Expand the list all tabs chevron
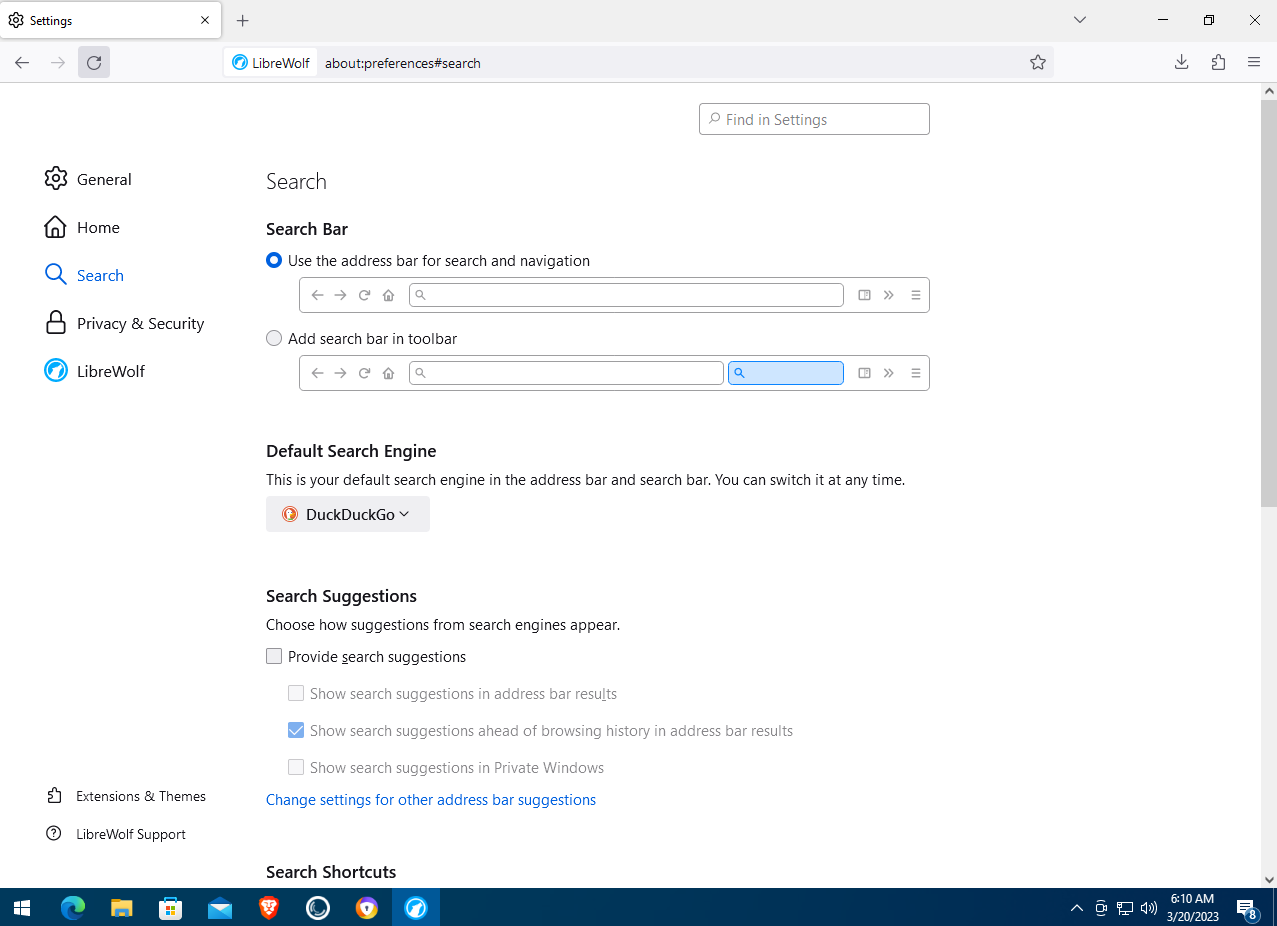Viewport: 1277px width, 926px height. 1080,20
